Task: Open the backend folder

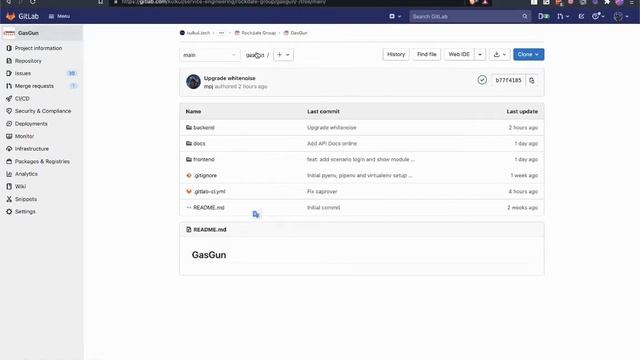Action: pyautogui.click(x=204, y=128)
